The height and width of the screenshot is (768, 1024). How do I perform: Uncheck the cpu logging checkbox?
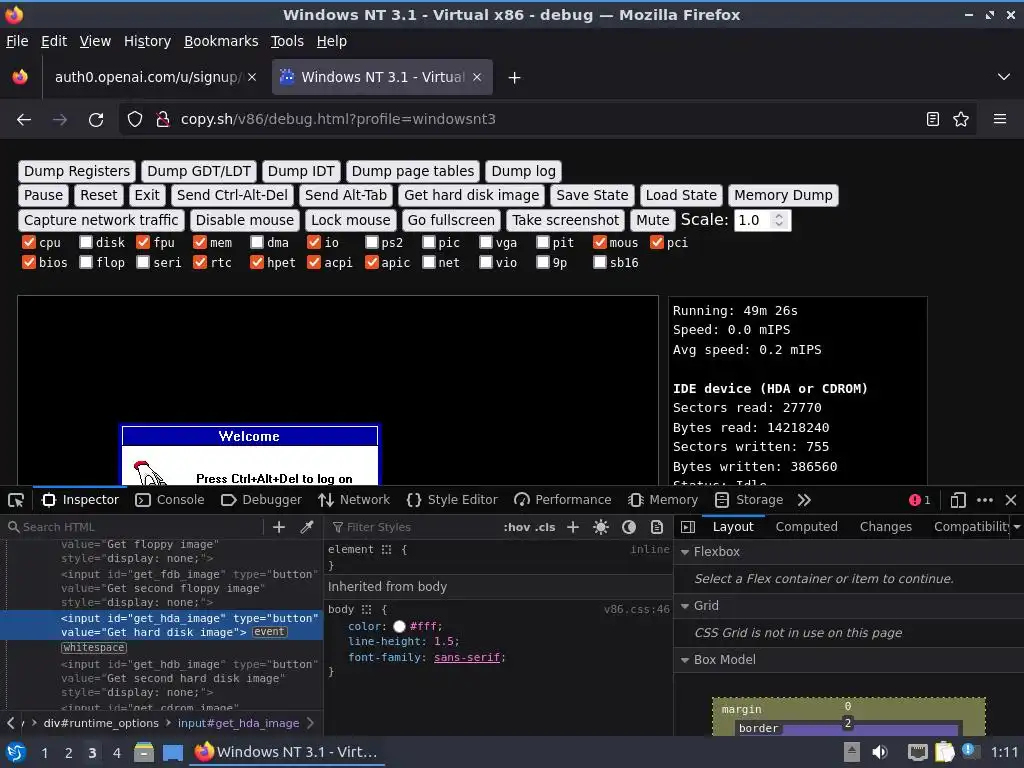pyautogui.click(x=29, y=242)
